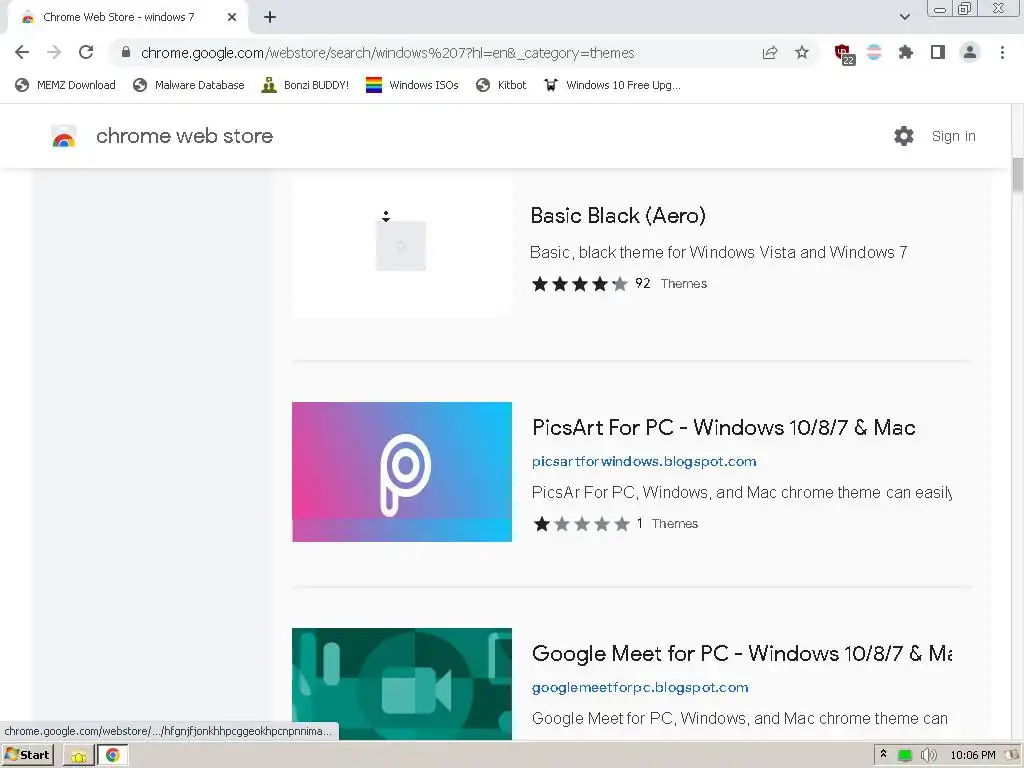
Task: Open the Windows ISOs bookmark
Action: point(412,85)
